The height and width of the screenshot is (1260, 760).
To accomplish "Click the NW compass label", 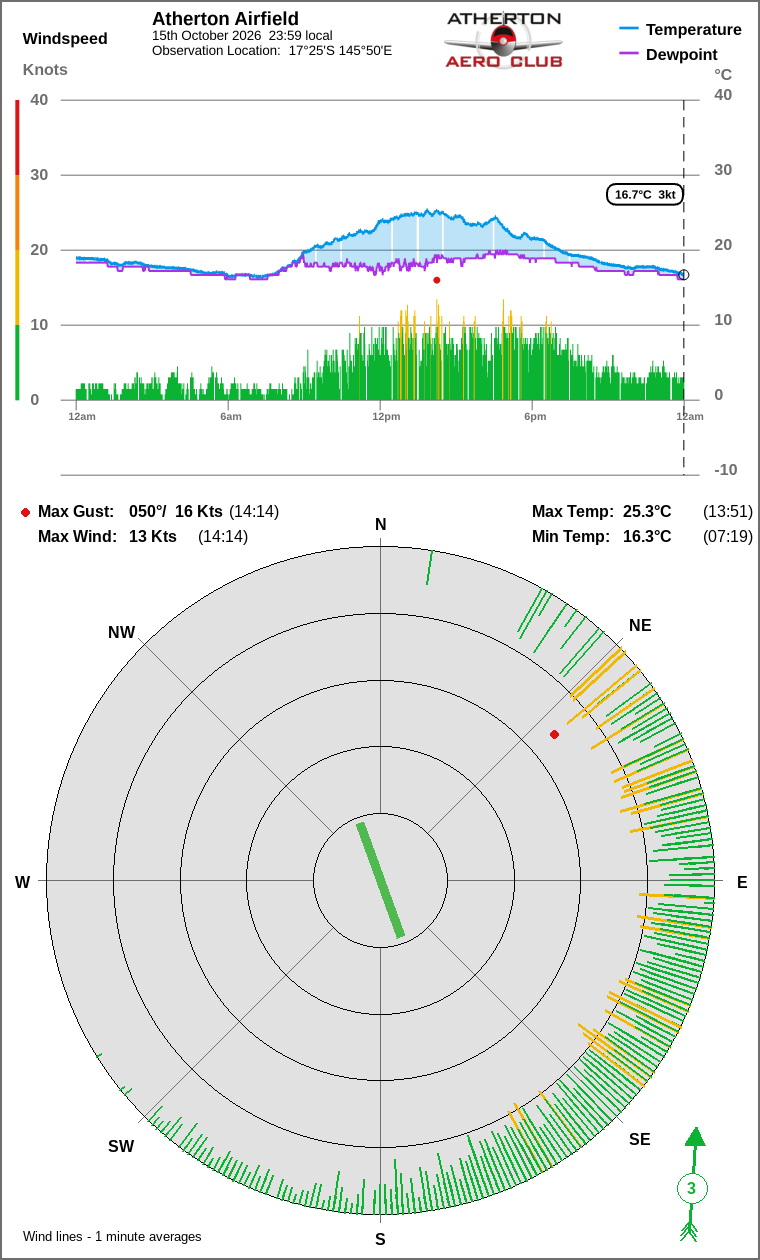I will pos(121,633).
